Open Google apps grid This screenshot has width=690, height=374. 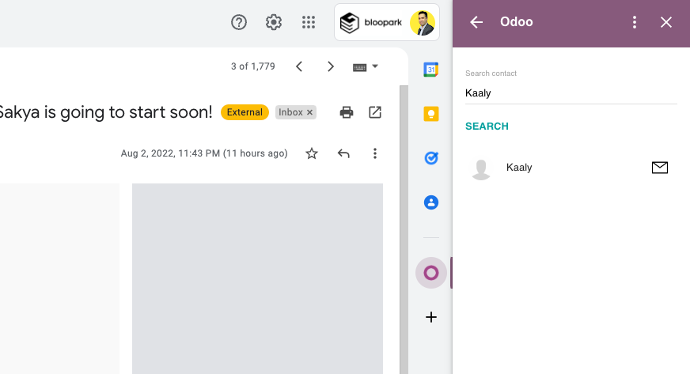point(308,22)
